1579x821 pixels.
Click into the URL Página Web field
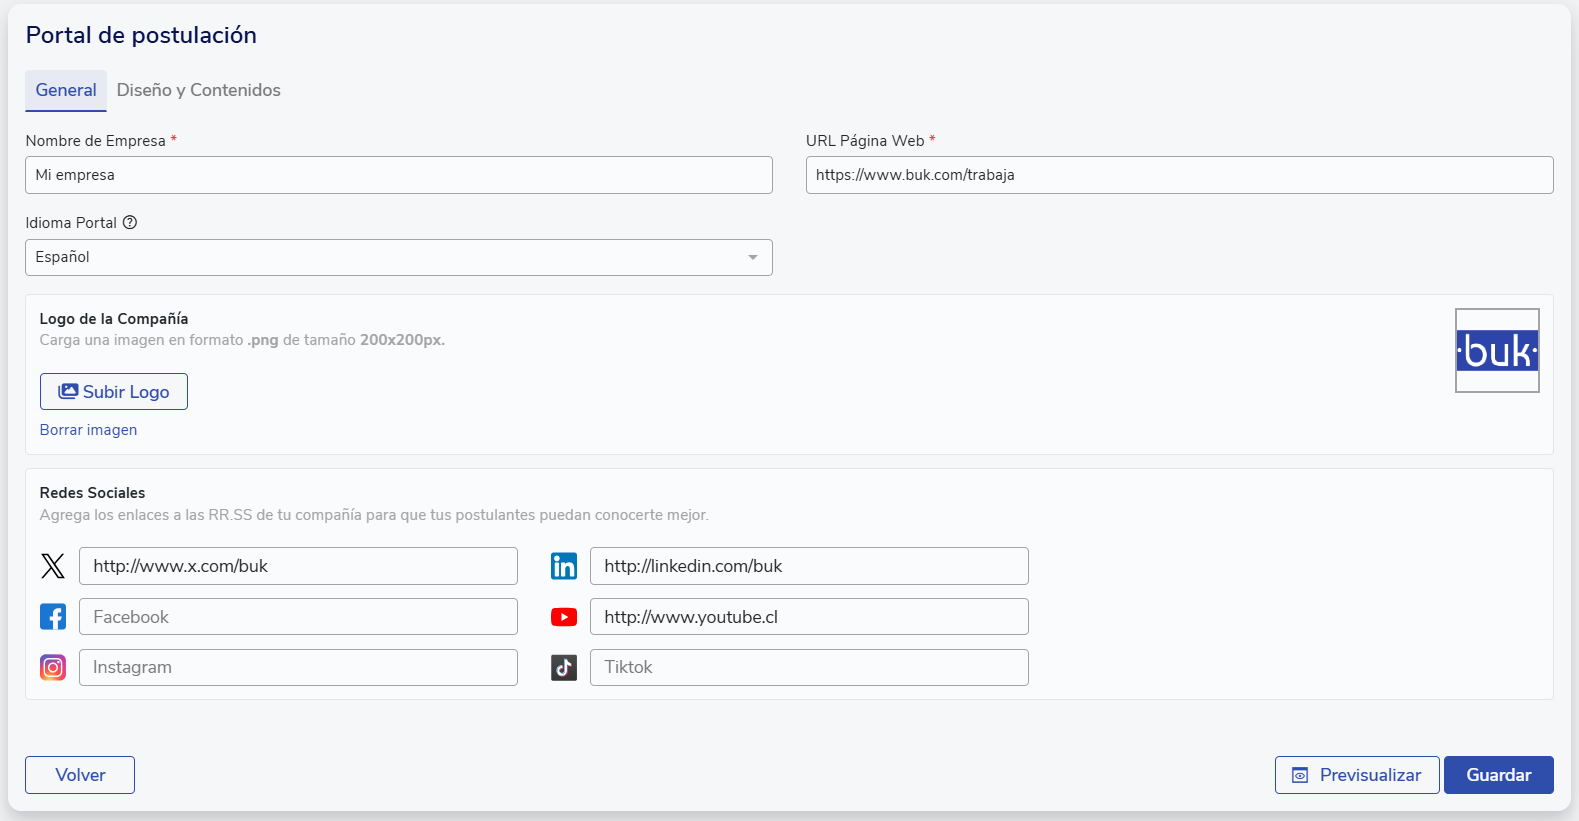point(1179,175)
